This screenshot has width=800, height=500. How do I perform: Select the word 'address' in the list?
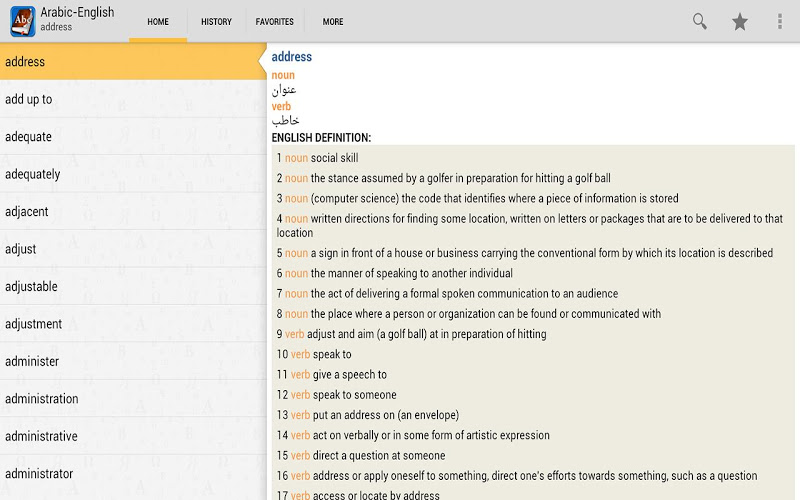(132, 62)
